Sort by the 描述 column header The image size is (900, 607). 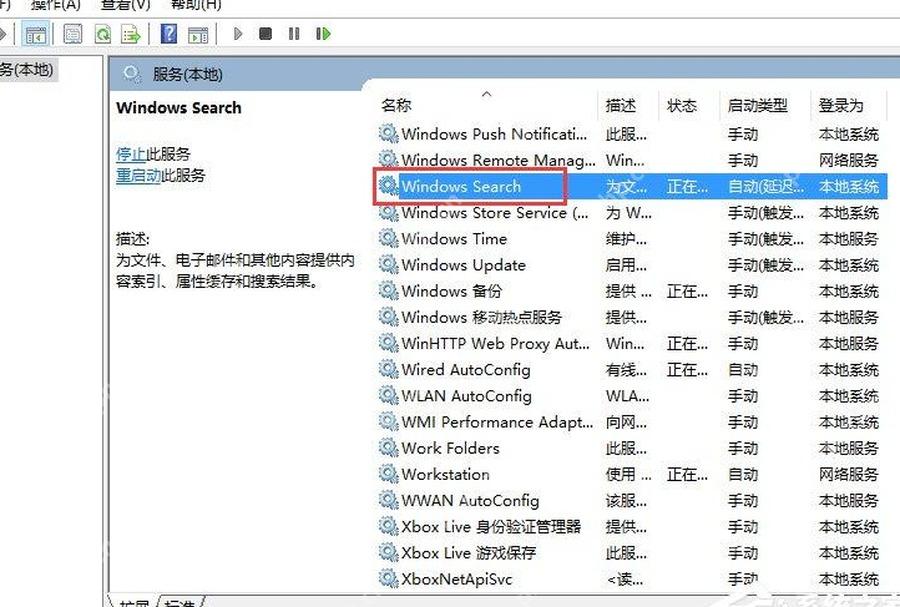point(620,106)
